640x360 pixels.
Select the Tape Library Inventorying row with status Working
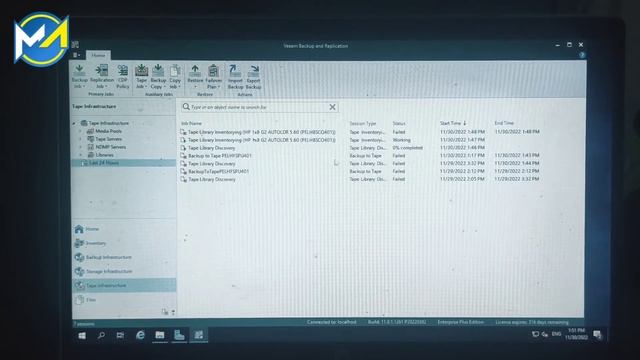tap(361, 140)
